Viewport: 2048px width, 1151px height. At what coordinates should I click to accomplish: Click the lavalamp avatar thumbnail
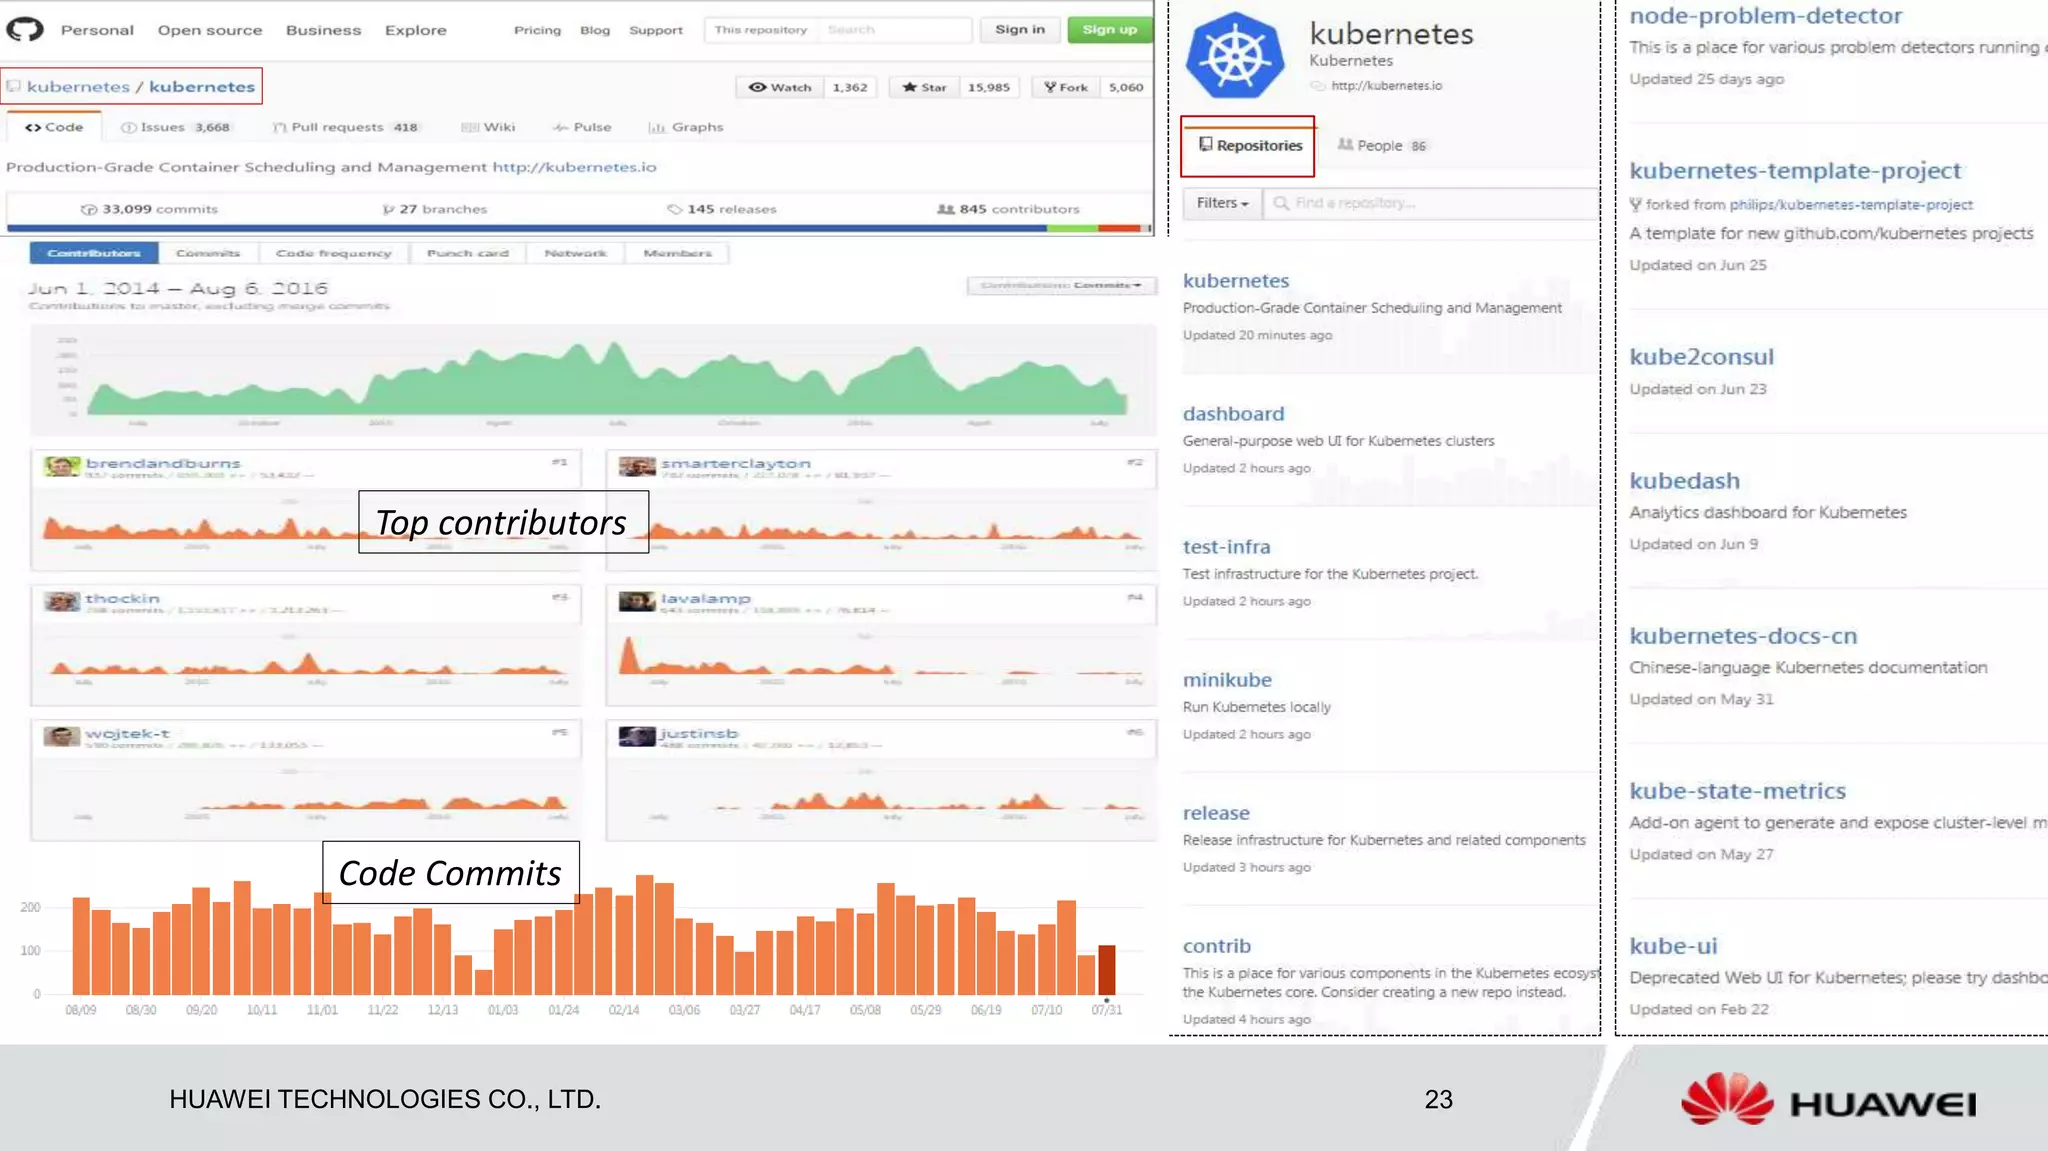point(637,601)
